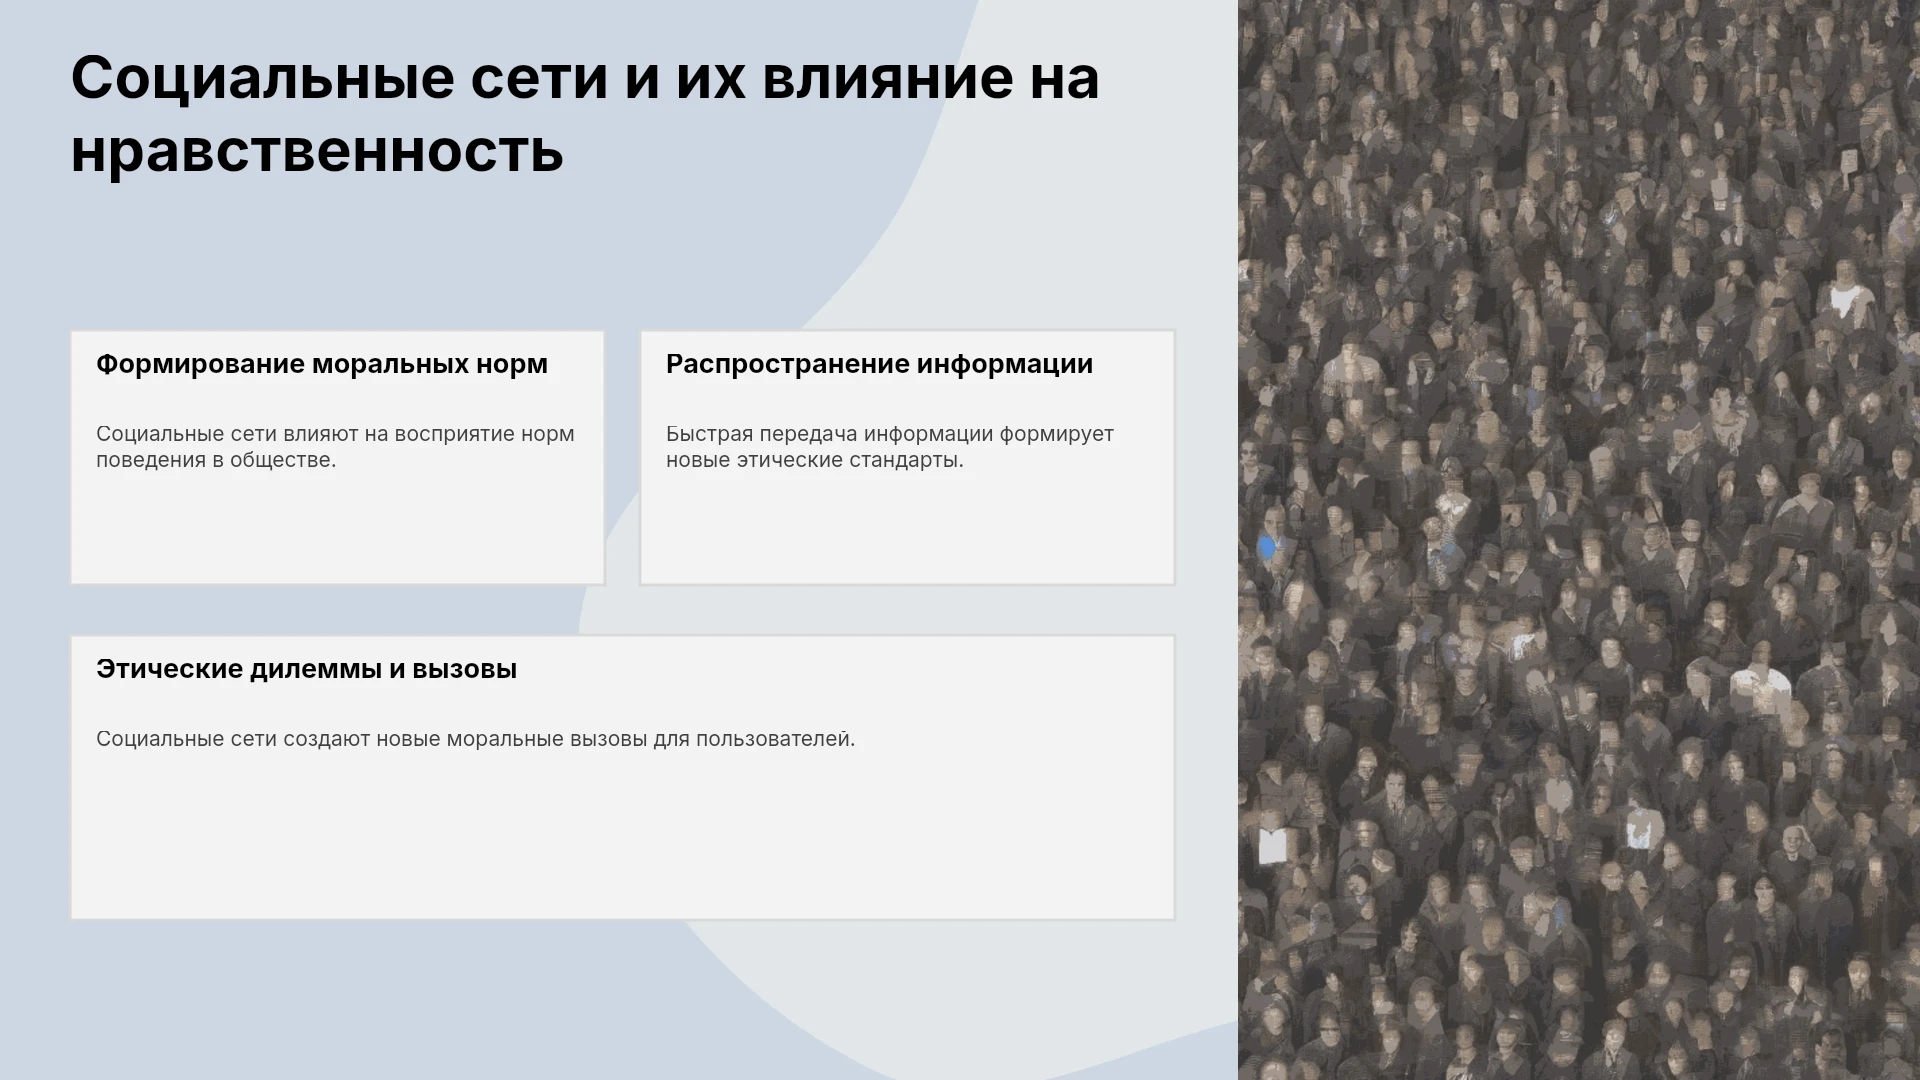Click the blue-gray background at bottom left
The width and height of the screenshot is (1920, 1080).
click(x=300, y=1000)
